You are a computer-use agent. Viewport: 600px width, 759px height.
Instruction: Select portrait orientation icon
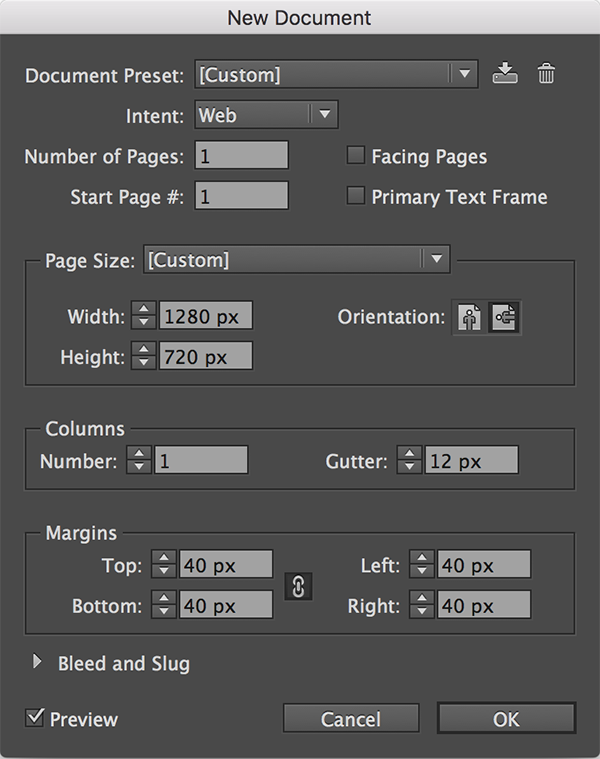[x=469, y=318]
